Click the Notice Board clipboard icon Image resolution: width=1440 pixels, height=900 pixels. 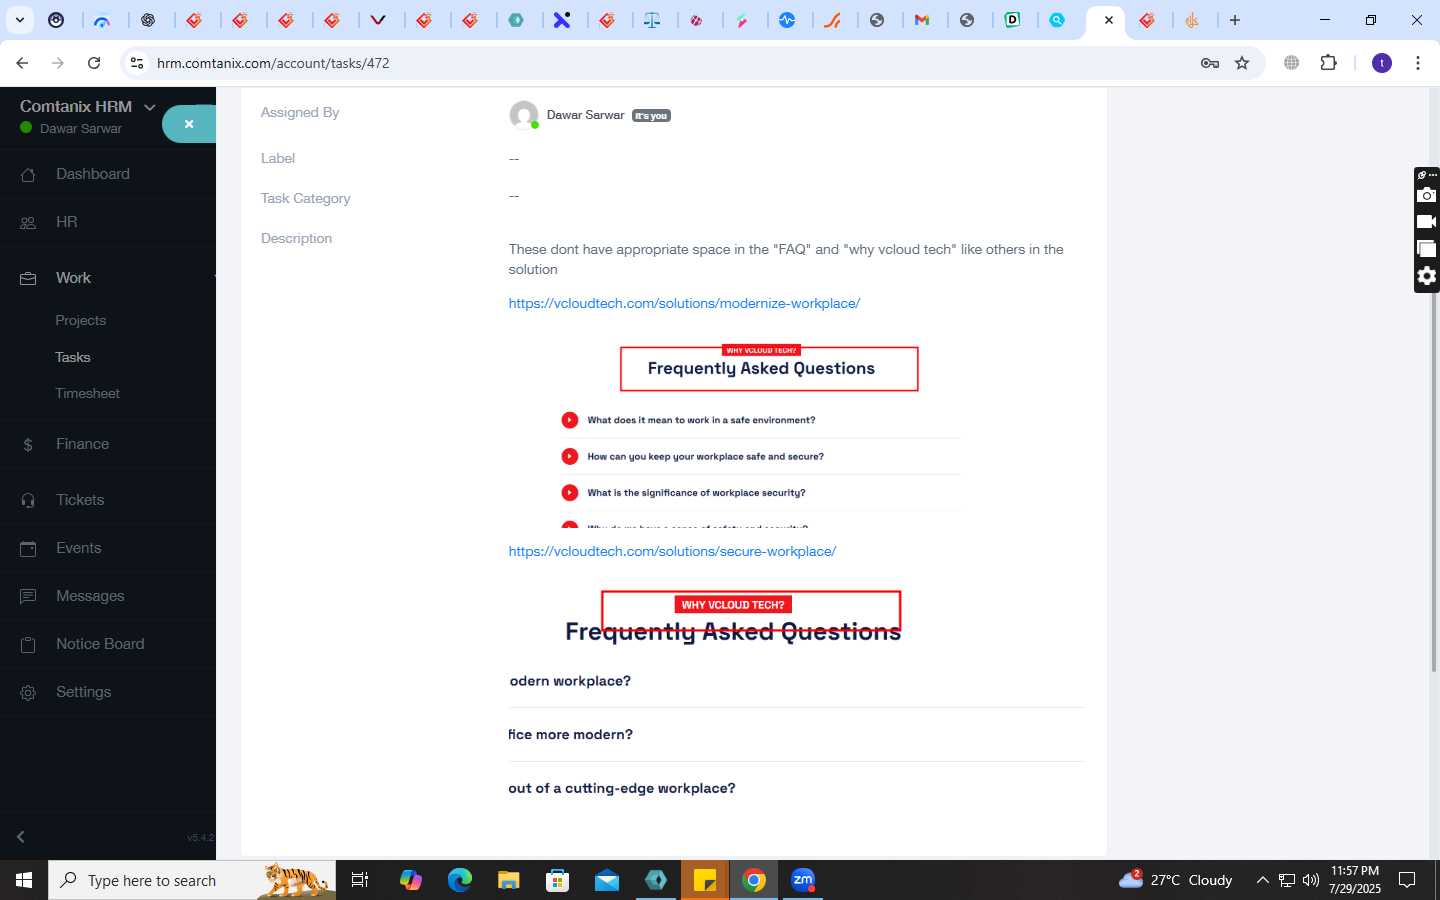point(28,645)
